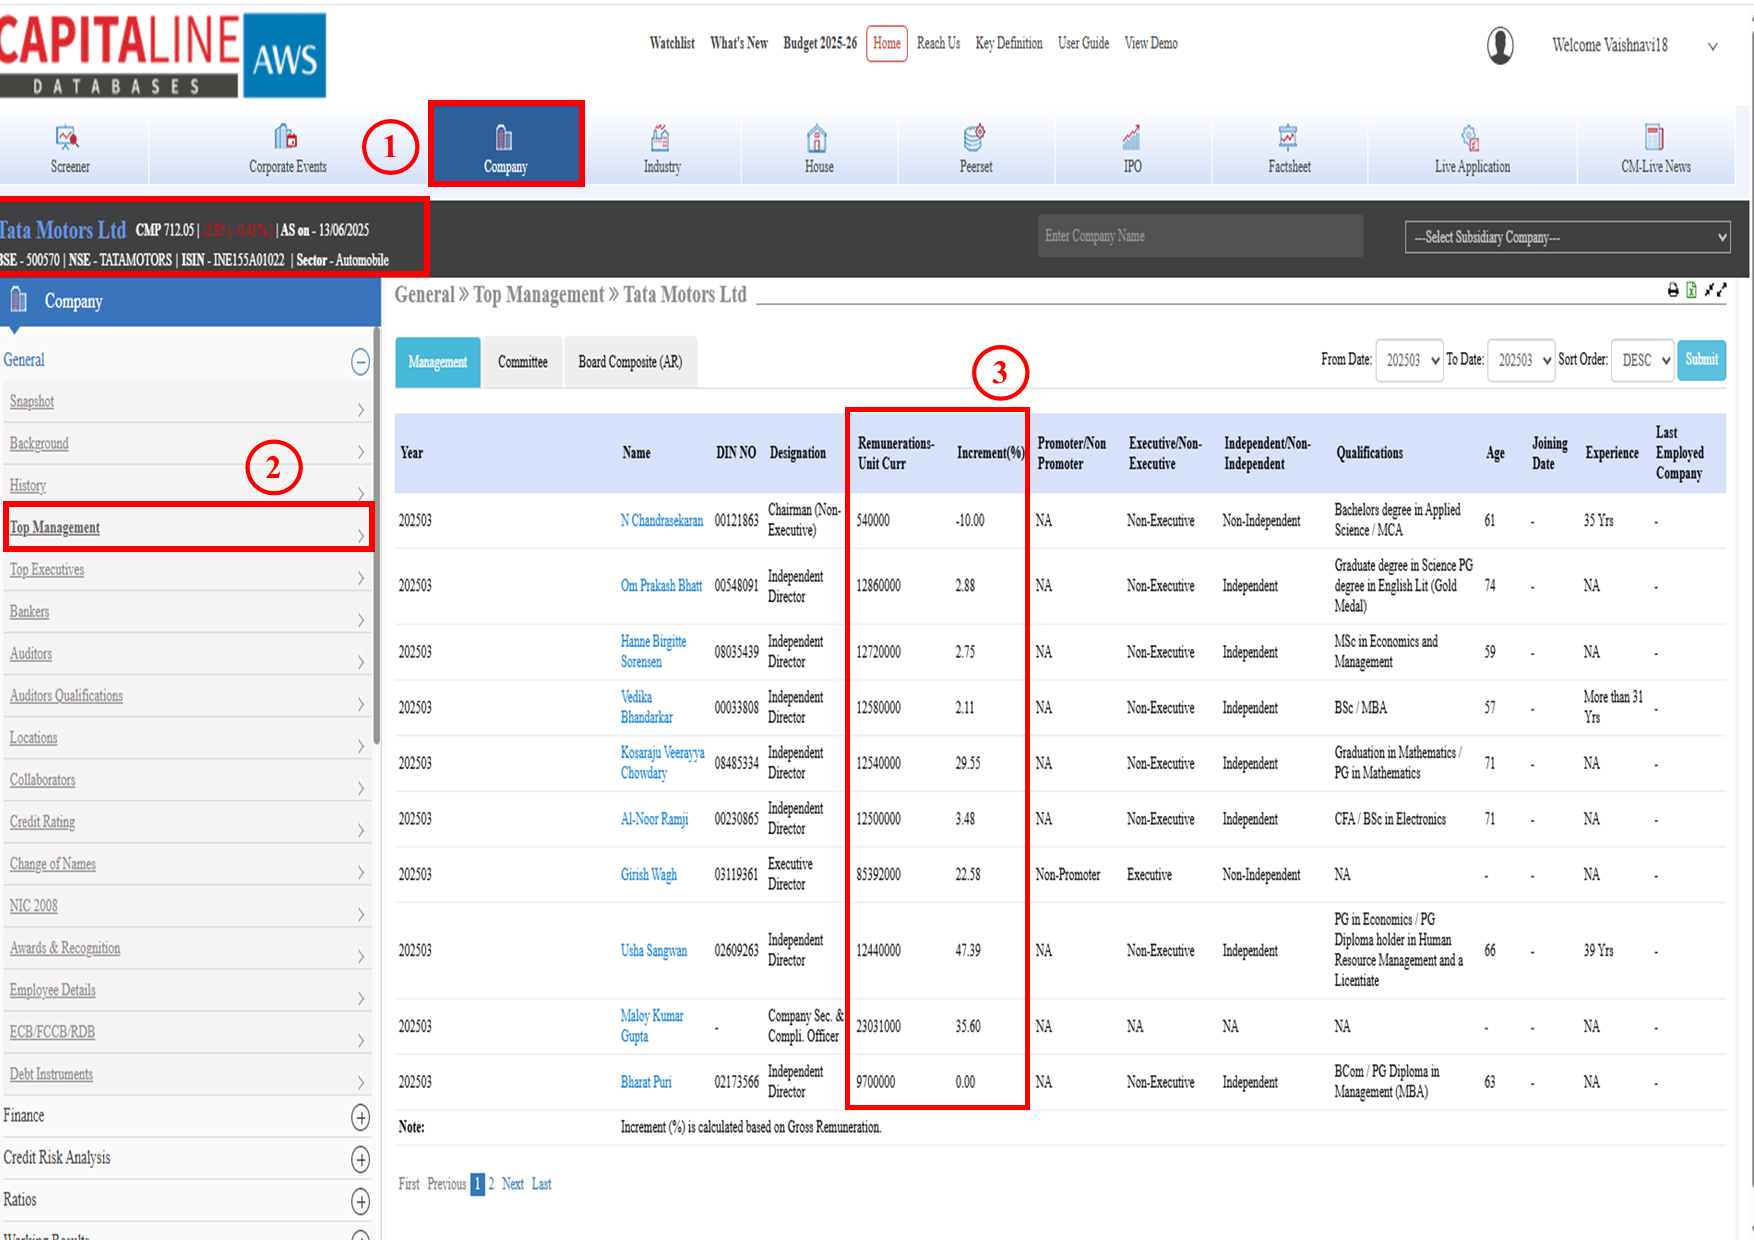Expand the Credit Risk Analysis section
The width and height of the screenshot is (1754, 1240).
pos(360,1159)
